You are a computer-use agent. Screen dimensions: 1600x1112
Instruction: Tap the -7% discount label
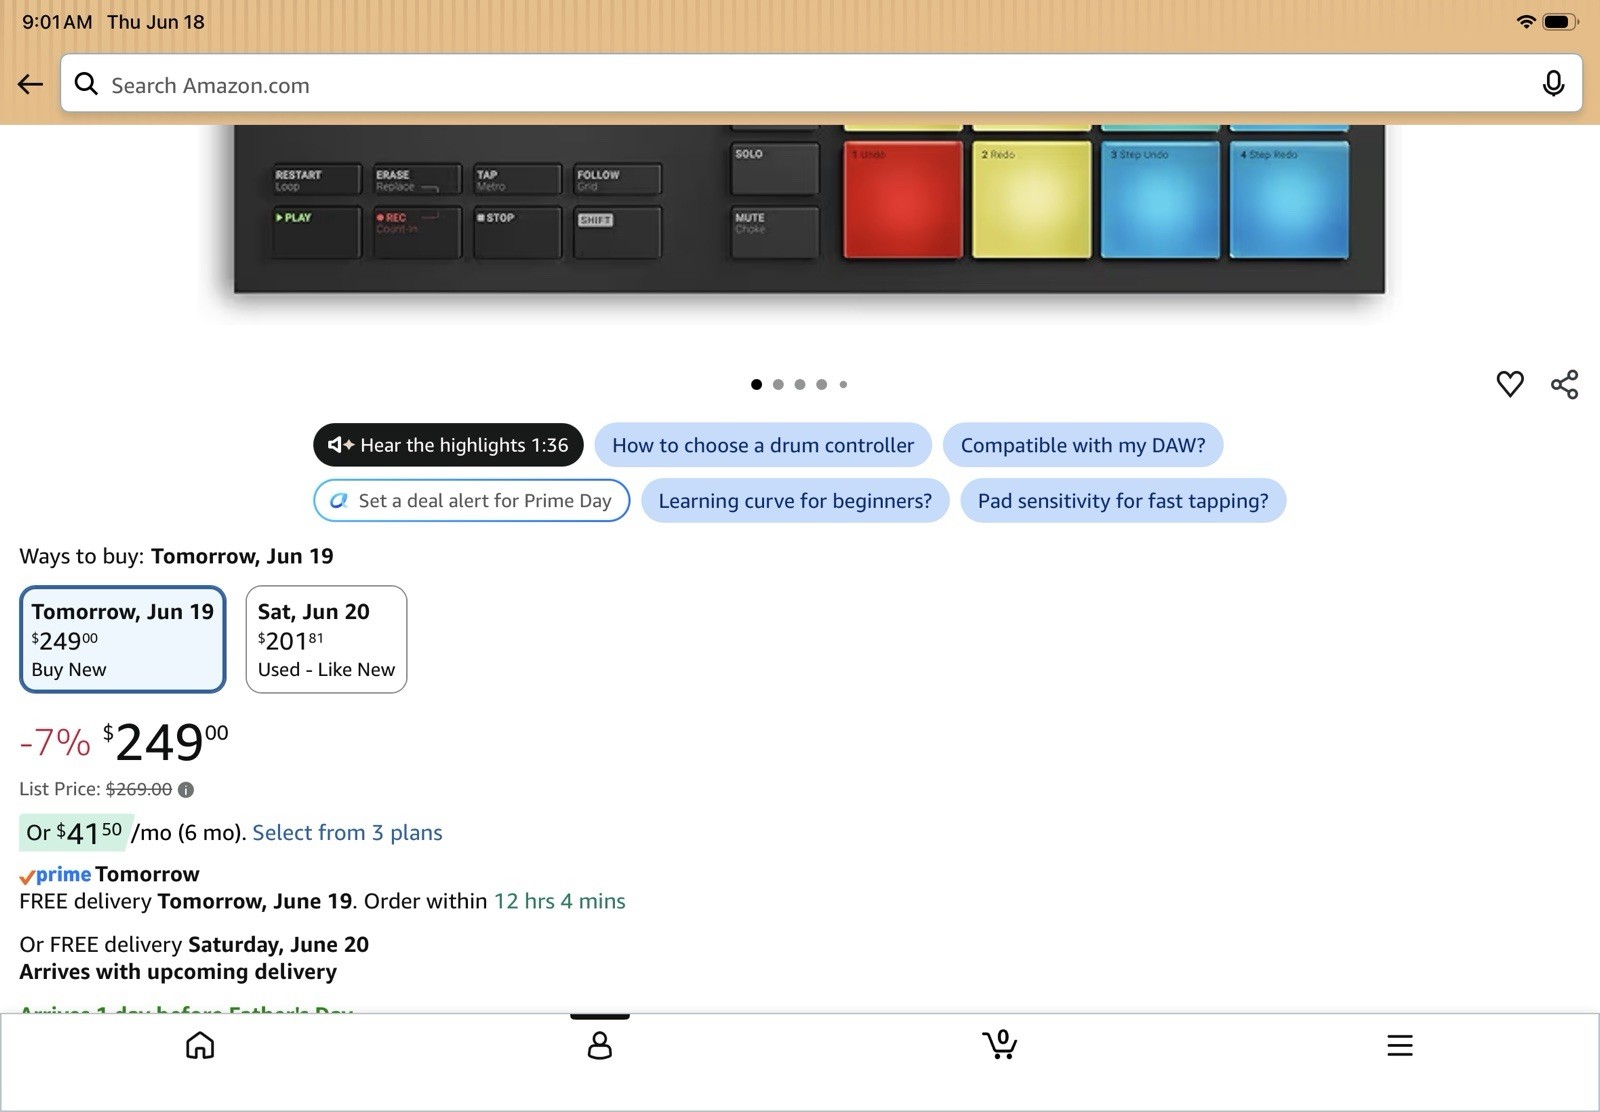[x=55, y=743]
